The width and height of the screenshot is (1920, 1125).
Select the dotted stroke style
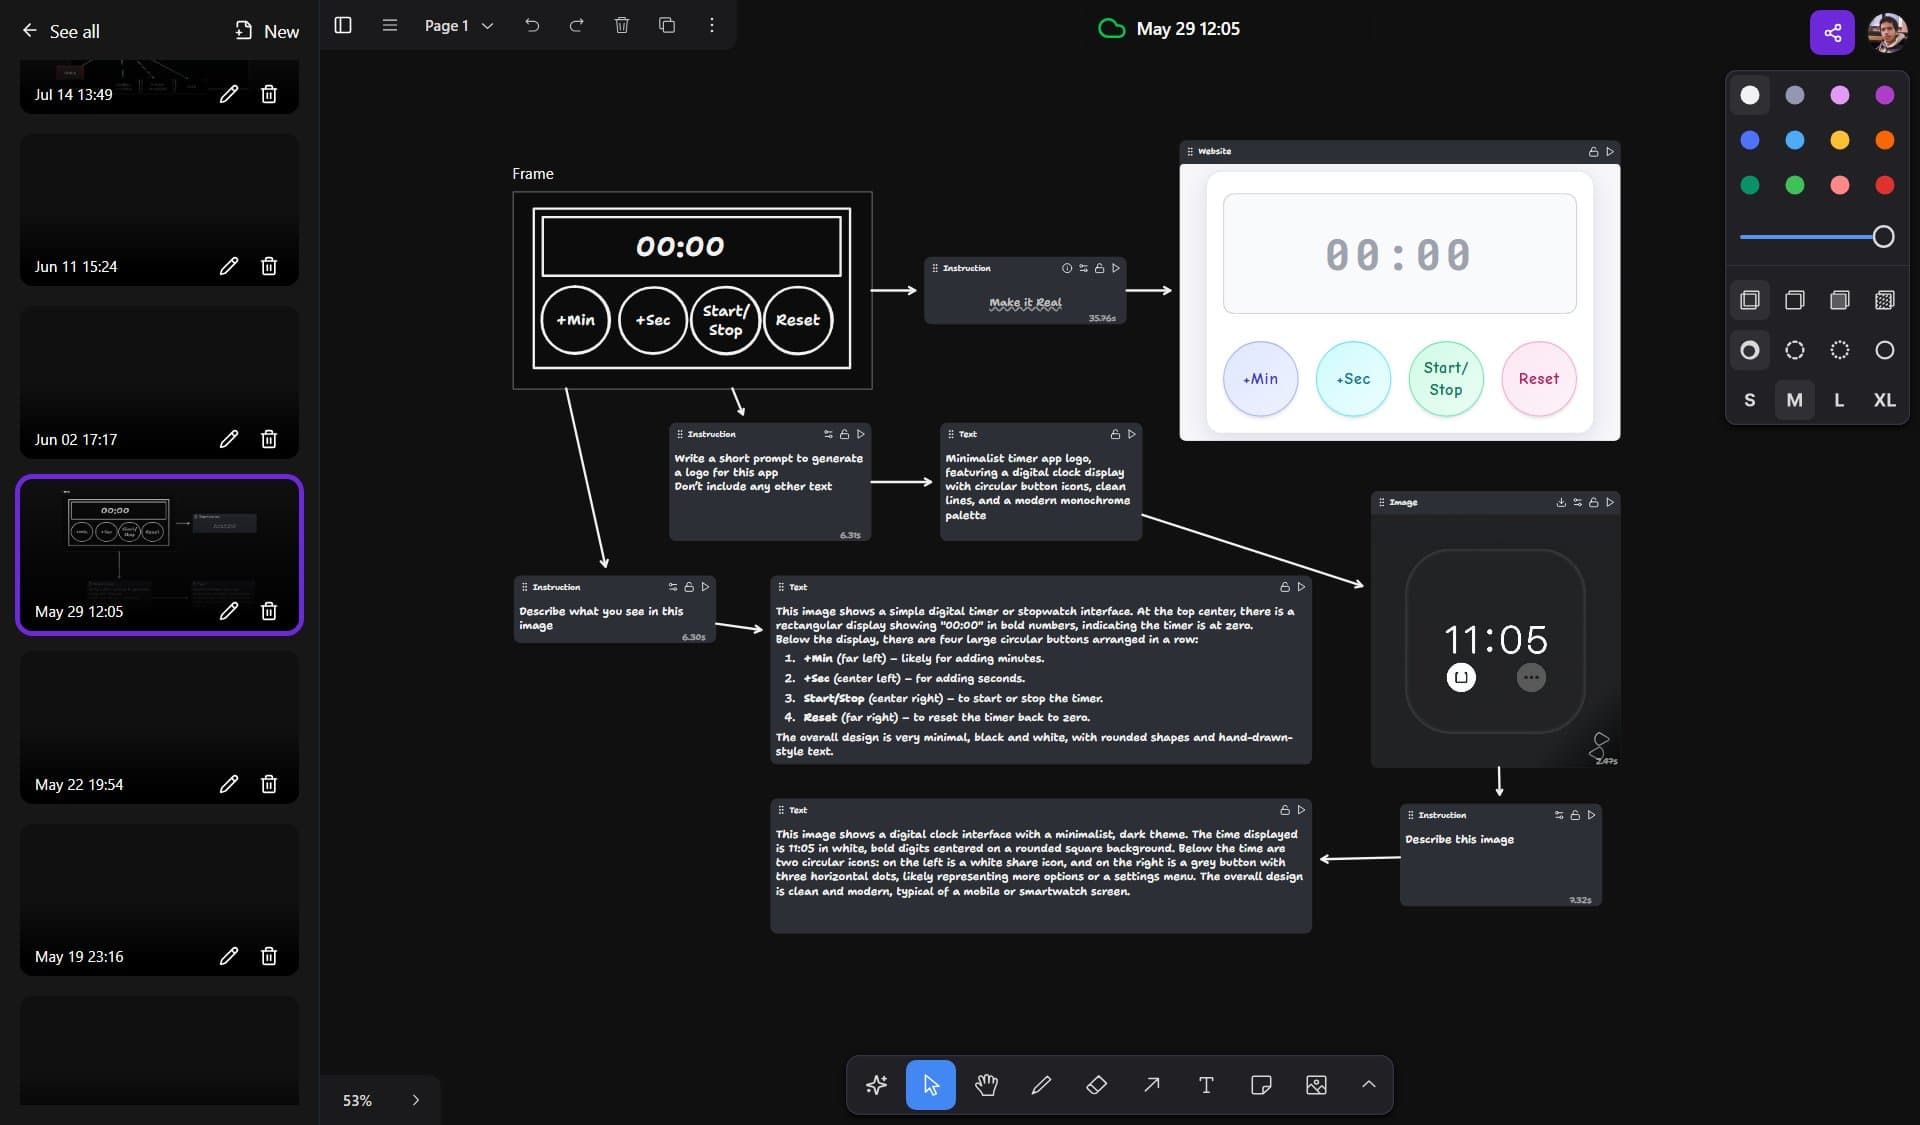coord(1839,350)
